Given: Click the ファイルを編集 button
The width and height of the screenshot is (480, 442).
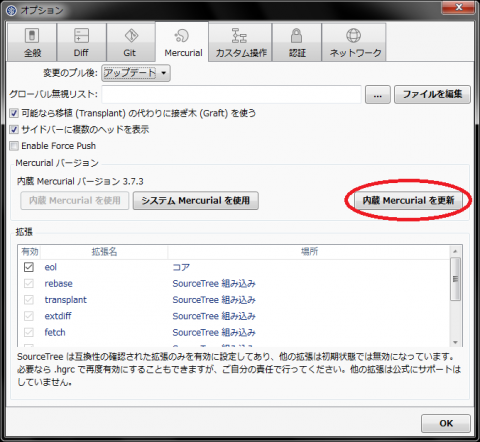Looking at the screenshot, I should tap(432, 94).
